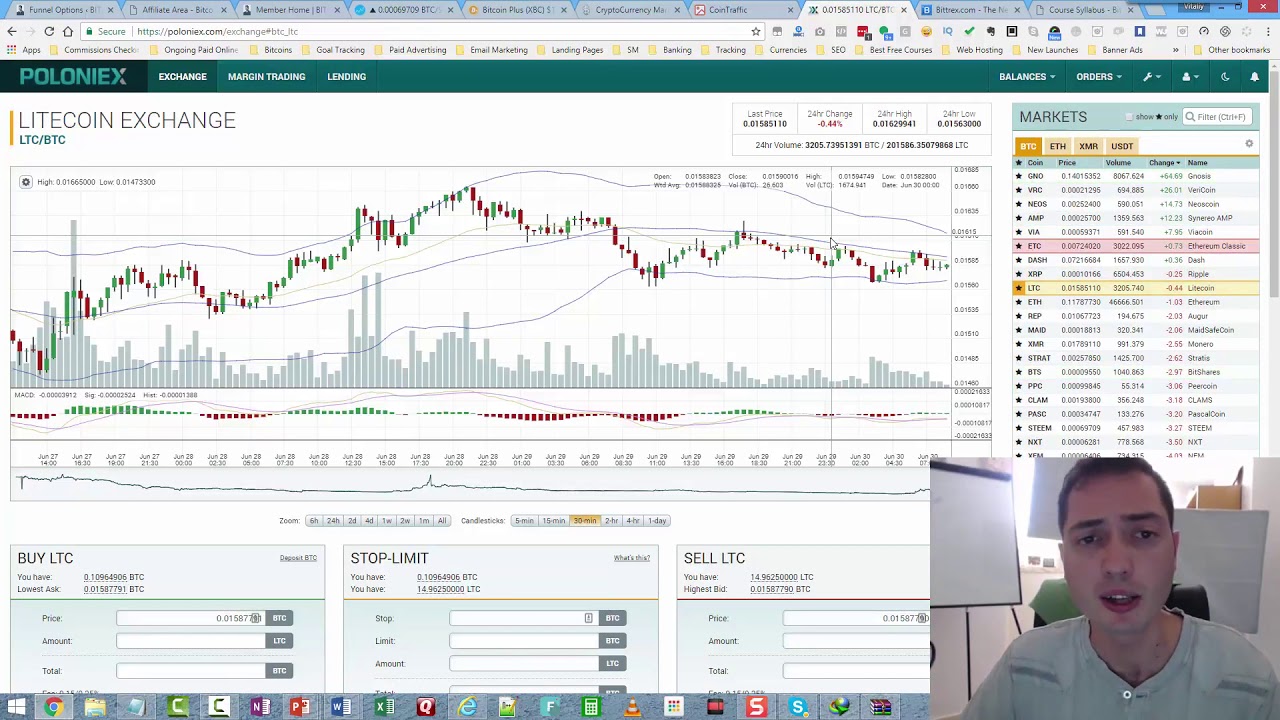This screenshot has height=720, width=1280.
Task: Click the Deposit BTC link
Action: click(x=298, y=558)
